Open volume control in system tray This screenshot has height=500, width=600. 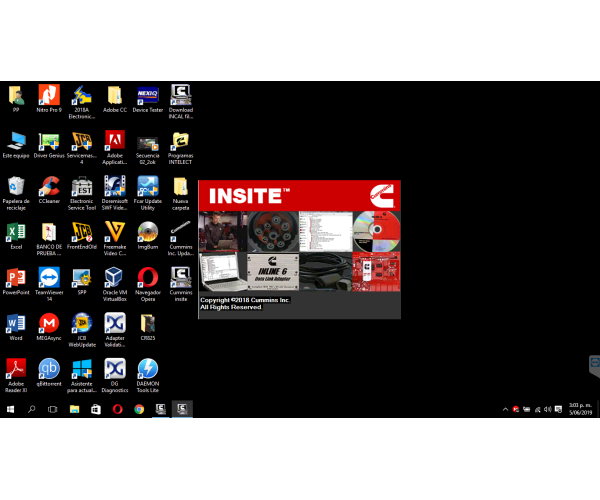(548, 409)
